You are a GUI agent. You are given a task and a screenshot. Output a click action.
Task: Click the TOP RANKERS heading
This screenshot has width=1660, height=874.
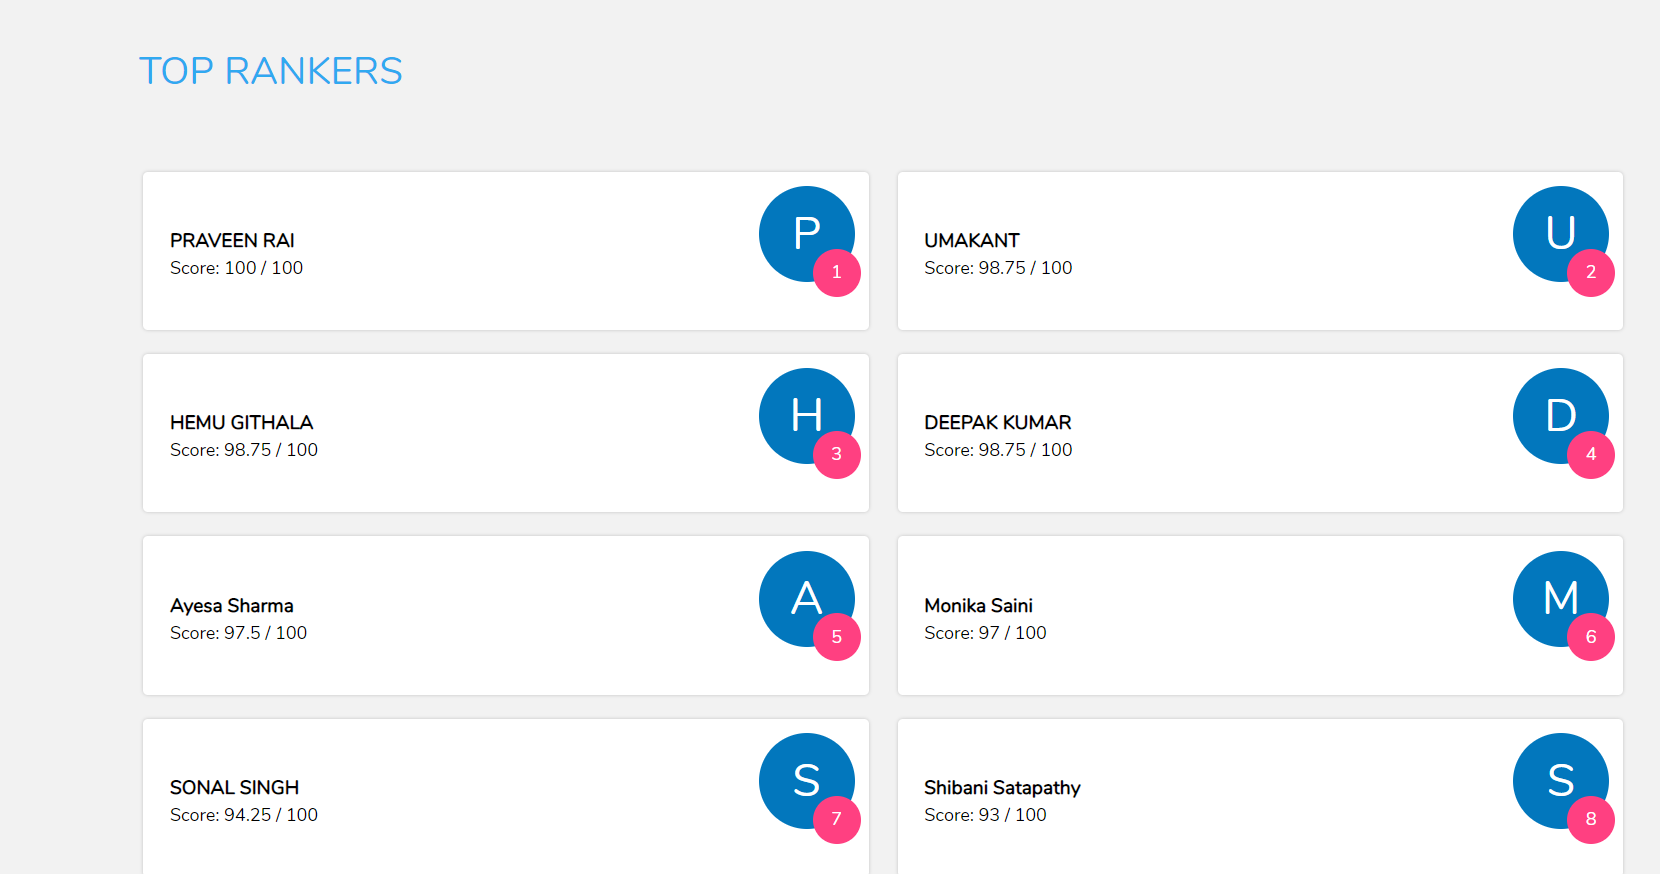click(x=270, y=71)
